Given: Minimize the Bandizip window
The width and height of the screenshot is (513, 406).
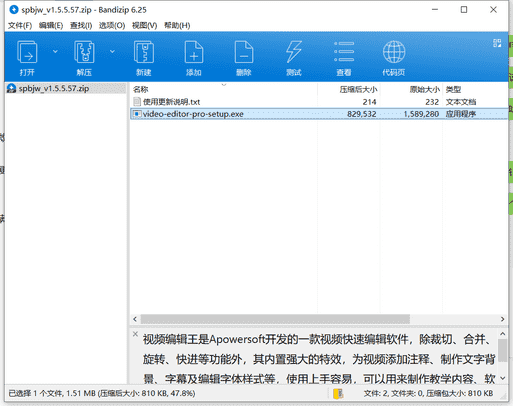Looking at the screenshot, I should click(435, 10).
